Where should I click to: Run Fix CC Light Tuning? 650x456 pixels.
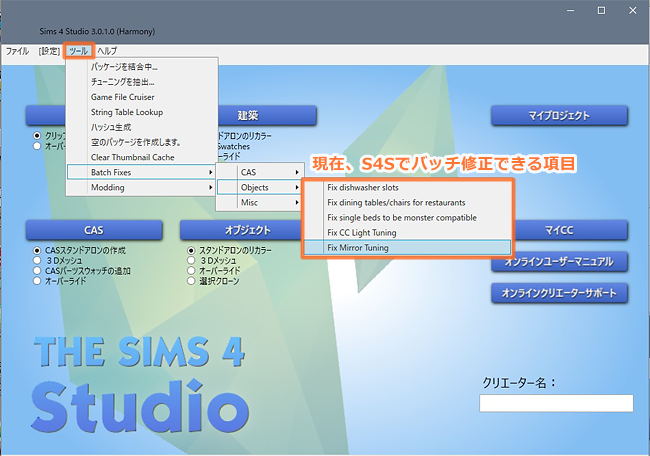(x=407, y=233)
